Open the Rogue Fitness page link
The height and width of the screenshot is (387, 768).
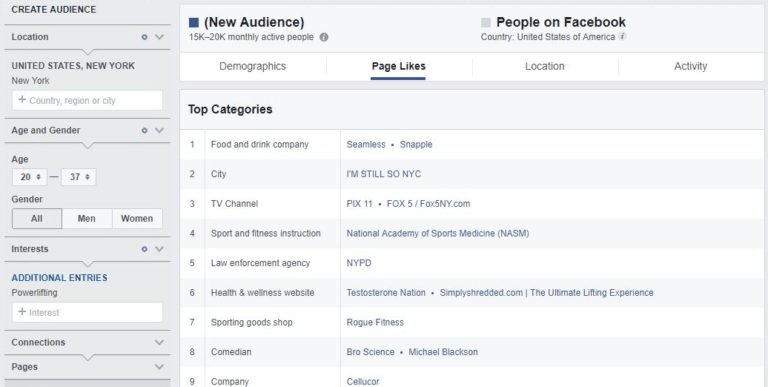[375, 322]
